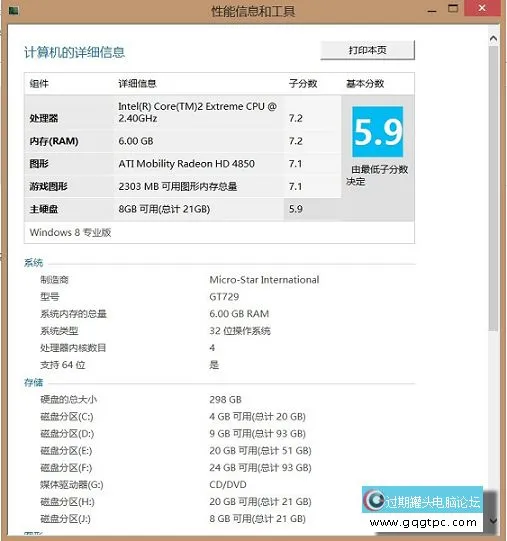Click the 磁盘分区(E:) label
The image size is (507, 541).
click(66, 451)
